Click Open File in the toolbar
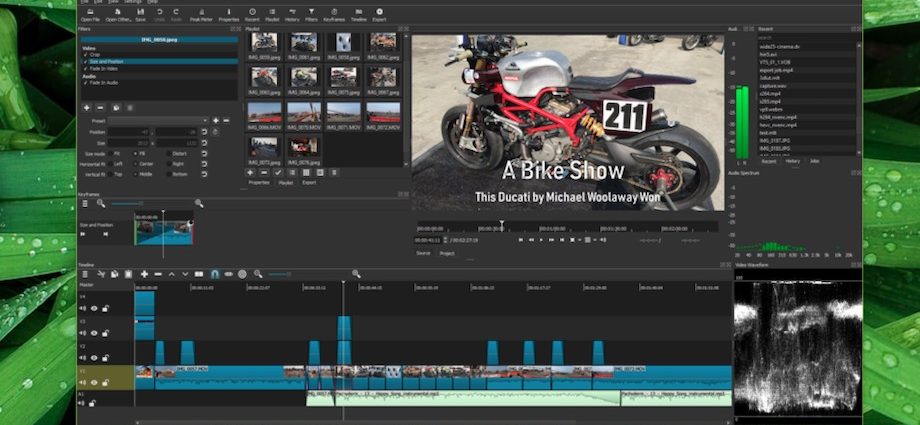This screenshot has height=425, width=920. (x=90, y=15)
